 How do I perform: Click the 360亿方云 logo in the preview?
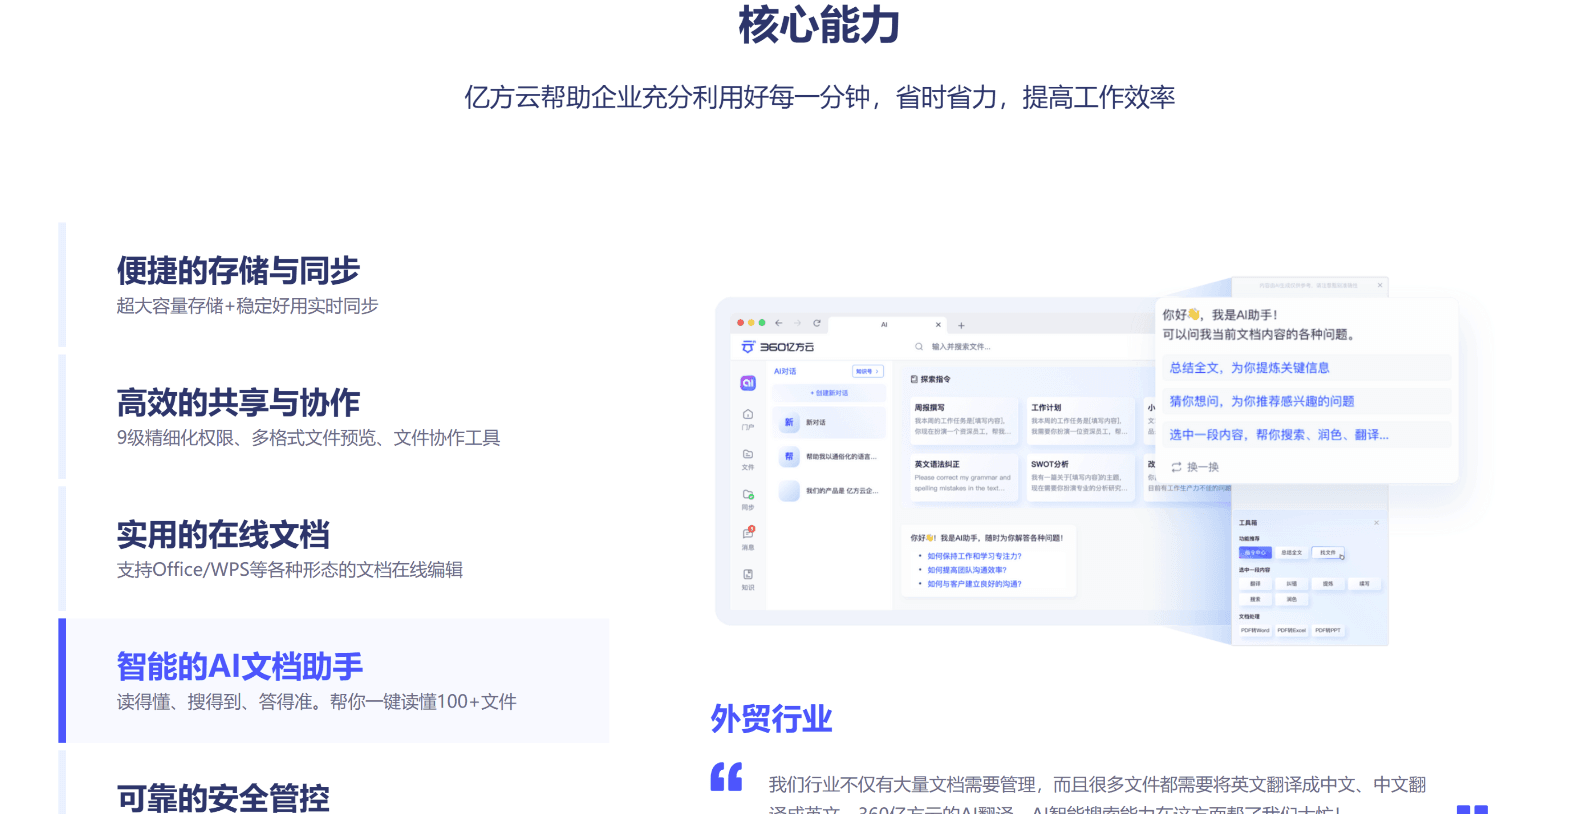778,347
